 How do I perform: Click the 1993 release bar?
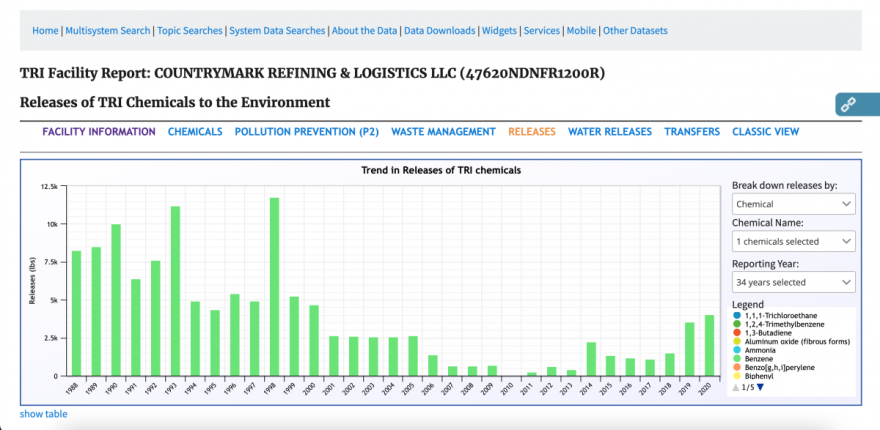175,291
